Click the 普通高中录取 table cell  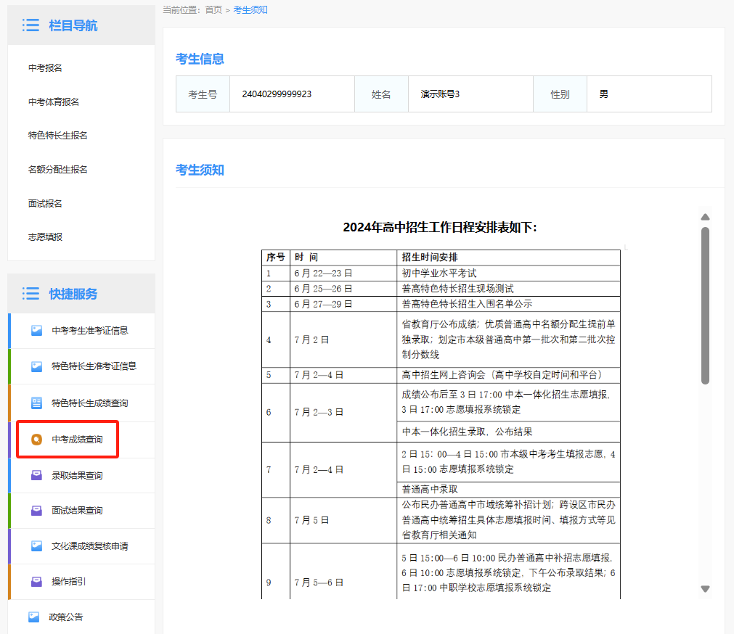tap(508, 489)
